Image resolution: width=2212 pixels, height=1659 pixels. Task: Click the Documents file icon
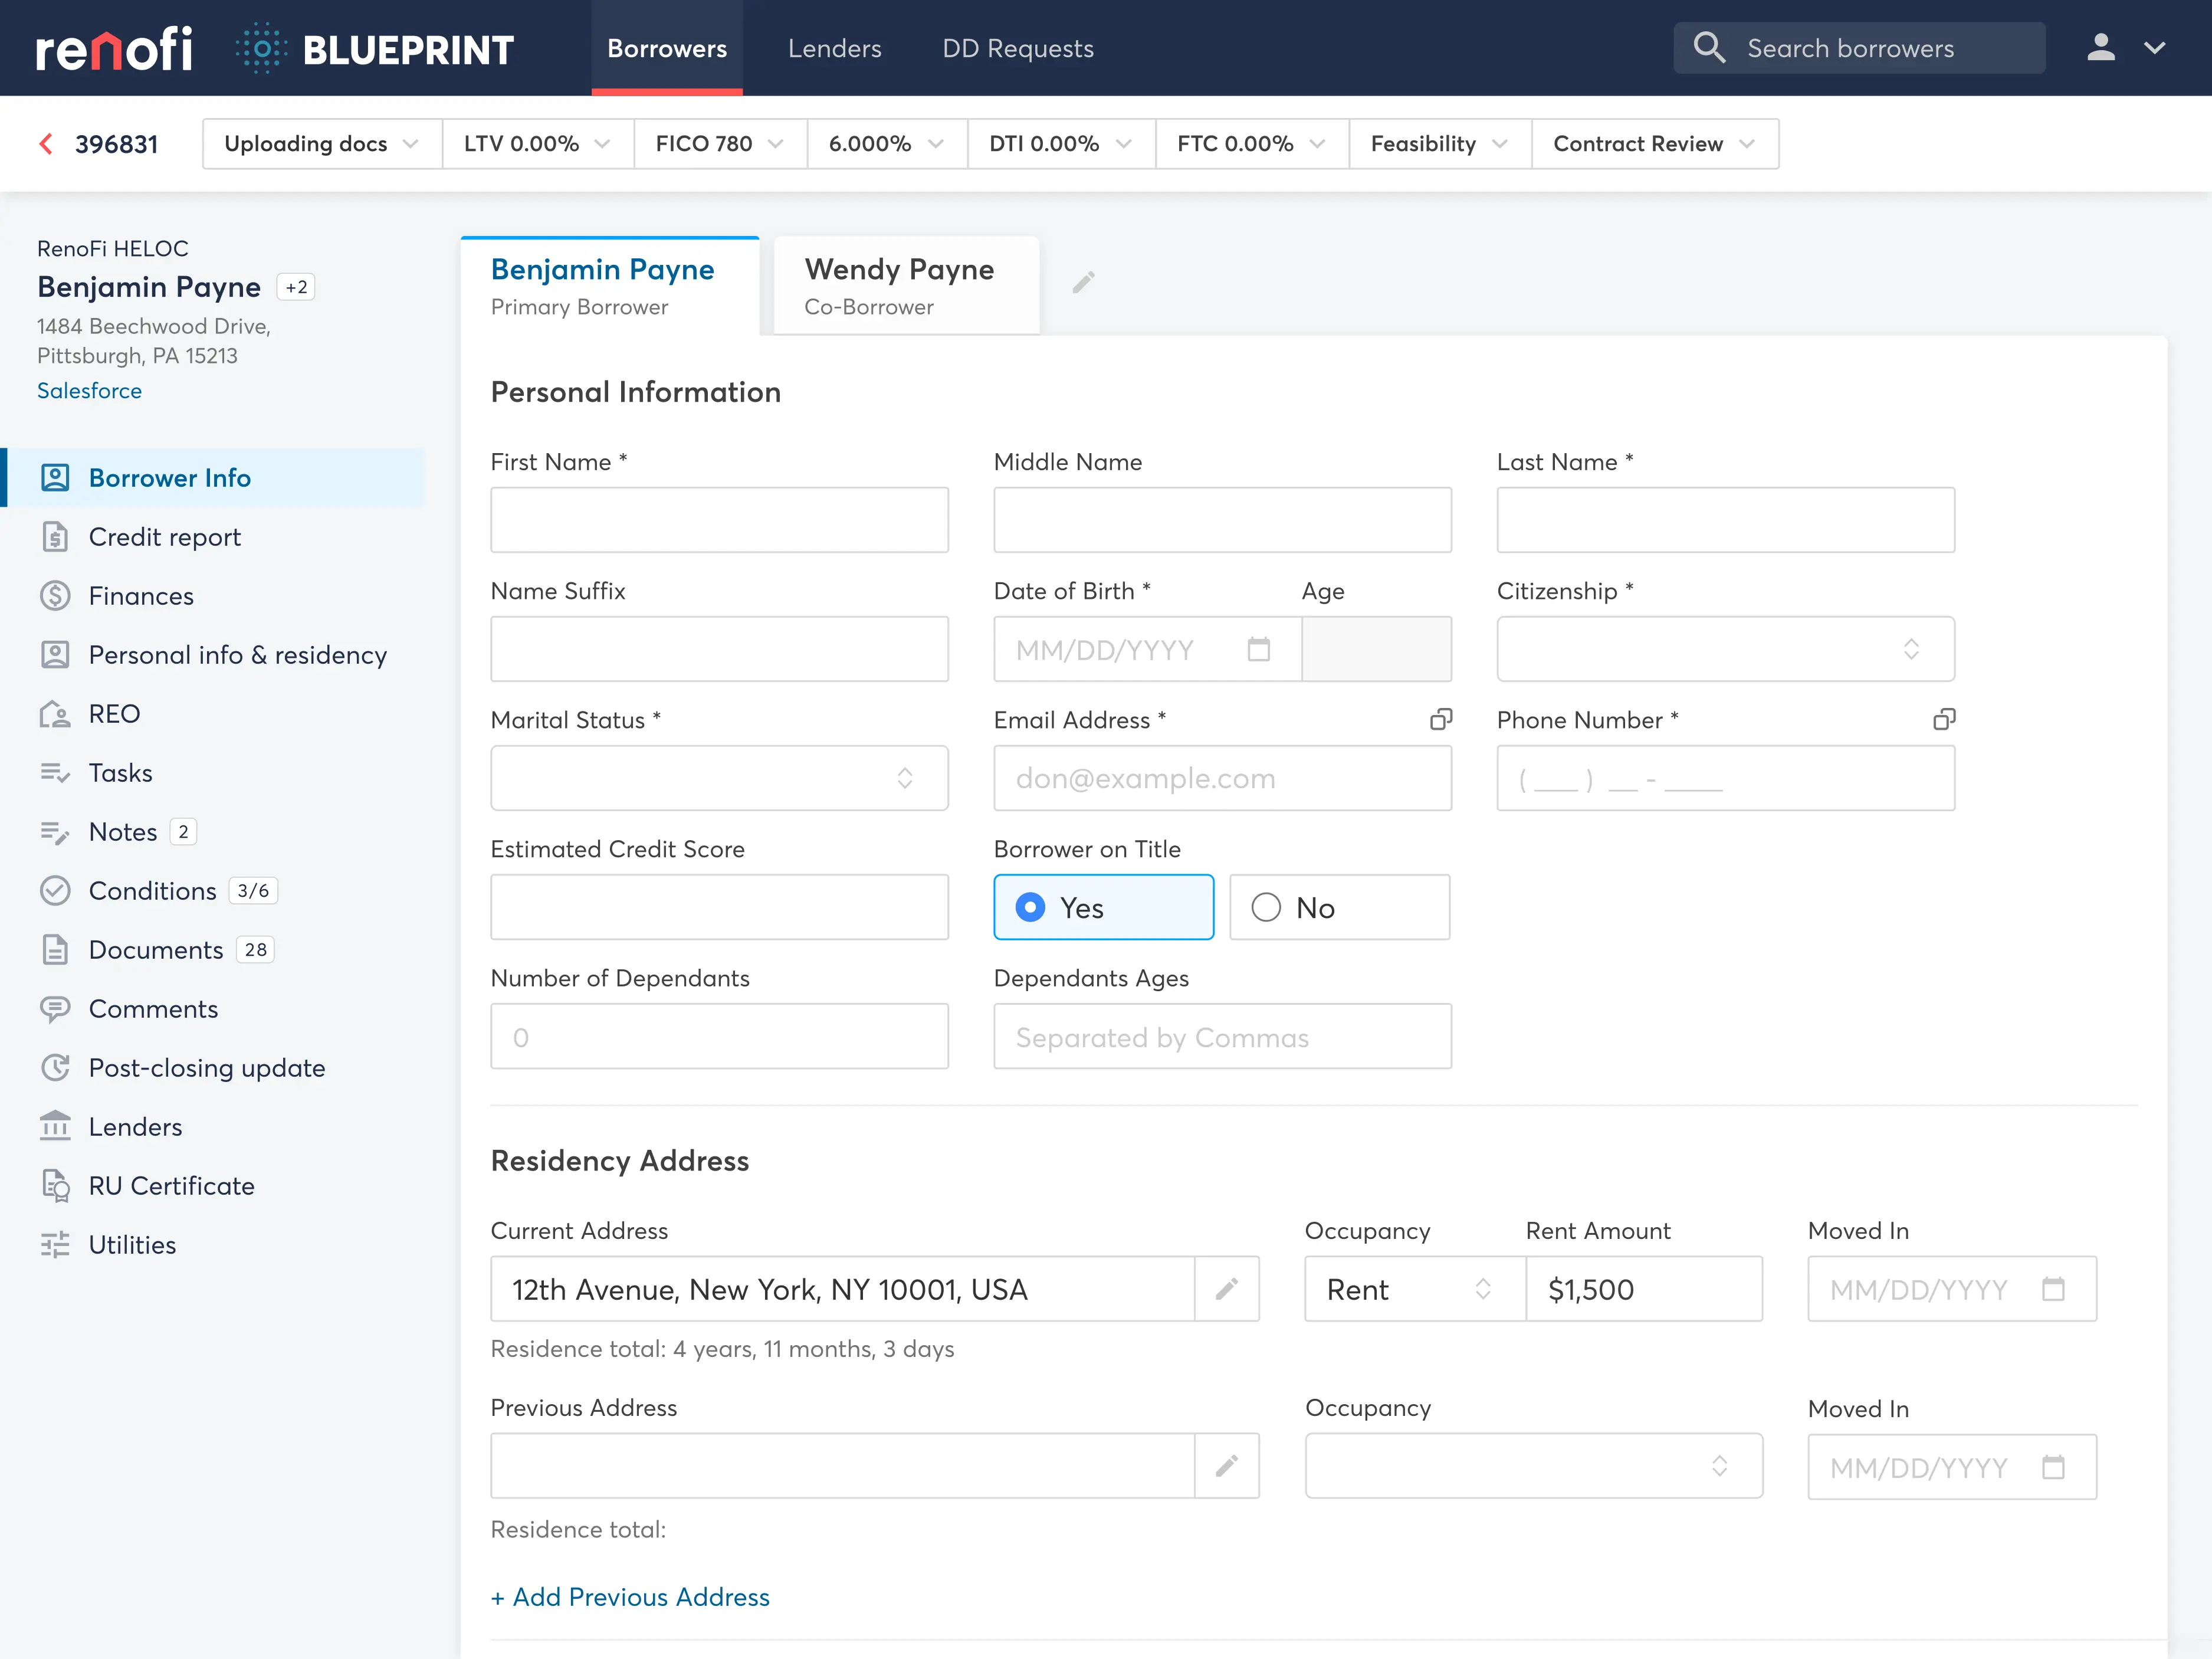click(55, 950)
